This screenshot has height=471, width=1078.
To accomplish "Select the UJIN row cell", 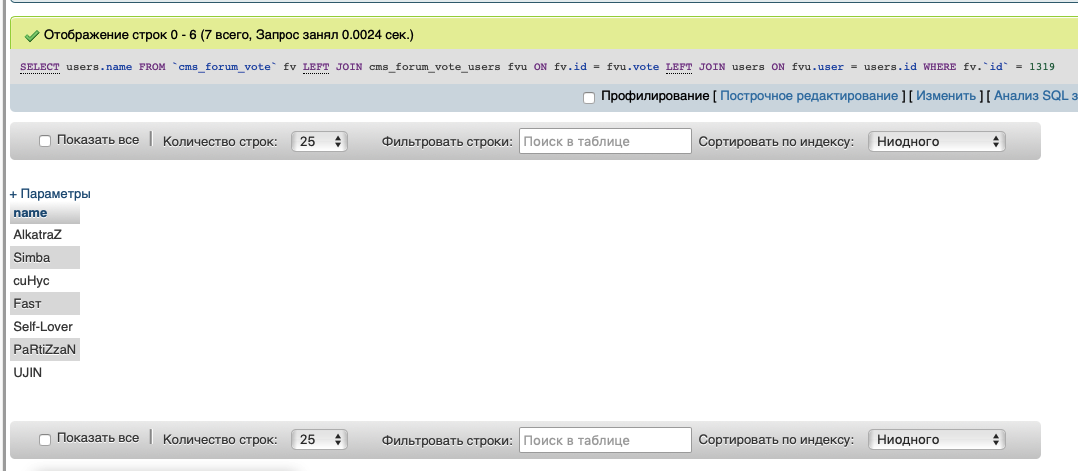I will (x=45, y=373).
